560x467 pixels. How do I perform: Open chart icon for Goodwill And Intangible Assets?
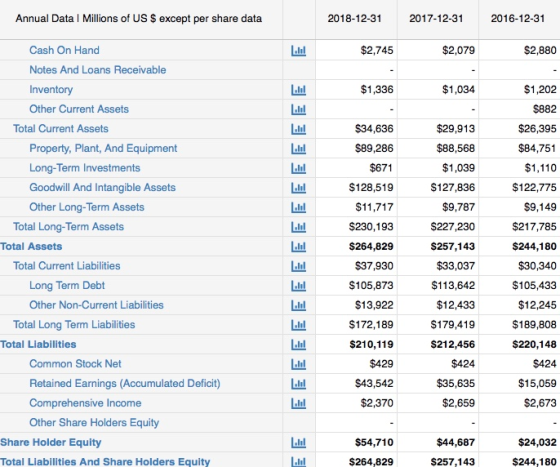(x=299, y=188)
